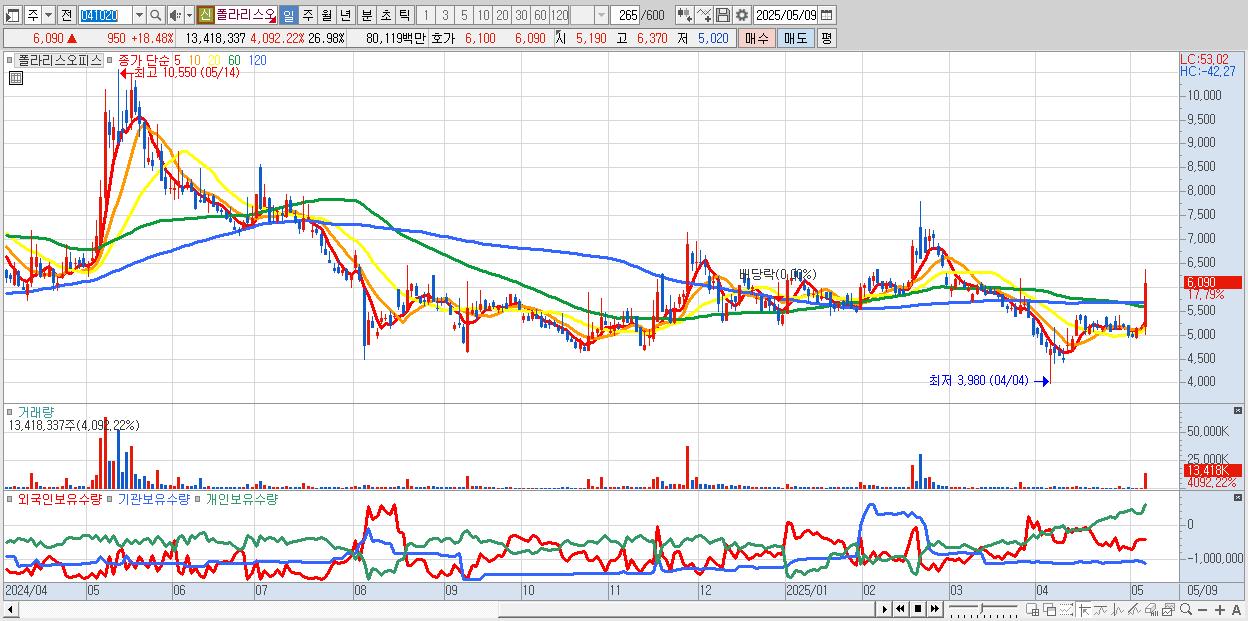Click the 폴라리스오피스 chart legend label

tap(60, 60)
